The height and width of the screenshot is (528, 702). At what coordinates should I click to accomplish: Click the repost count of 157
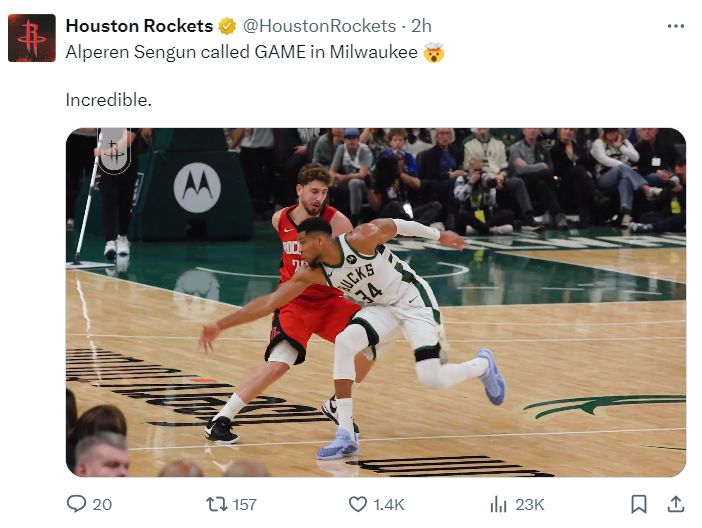pos(244,505)
